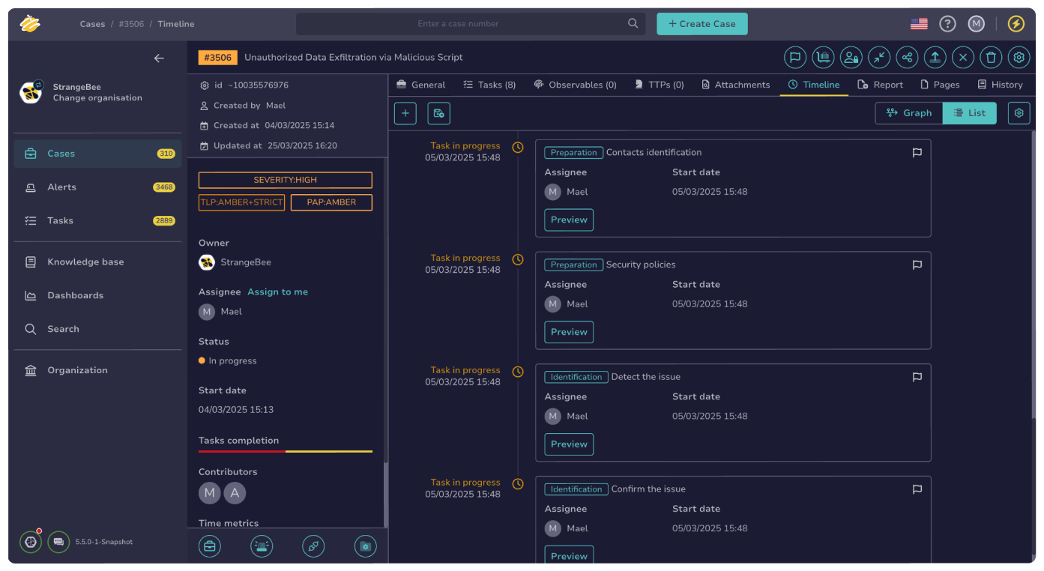1044x571 pixels.
Task: Switch timeline to List view
Action: pyautogui.click(x=969, y=113)
